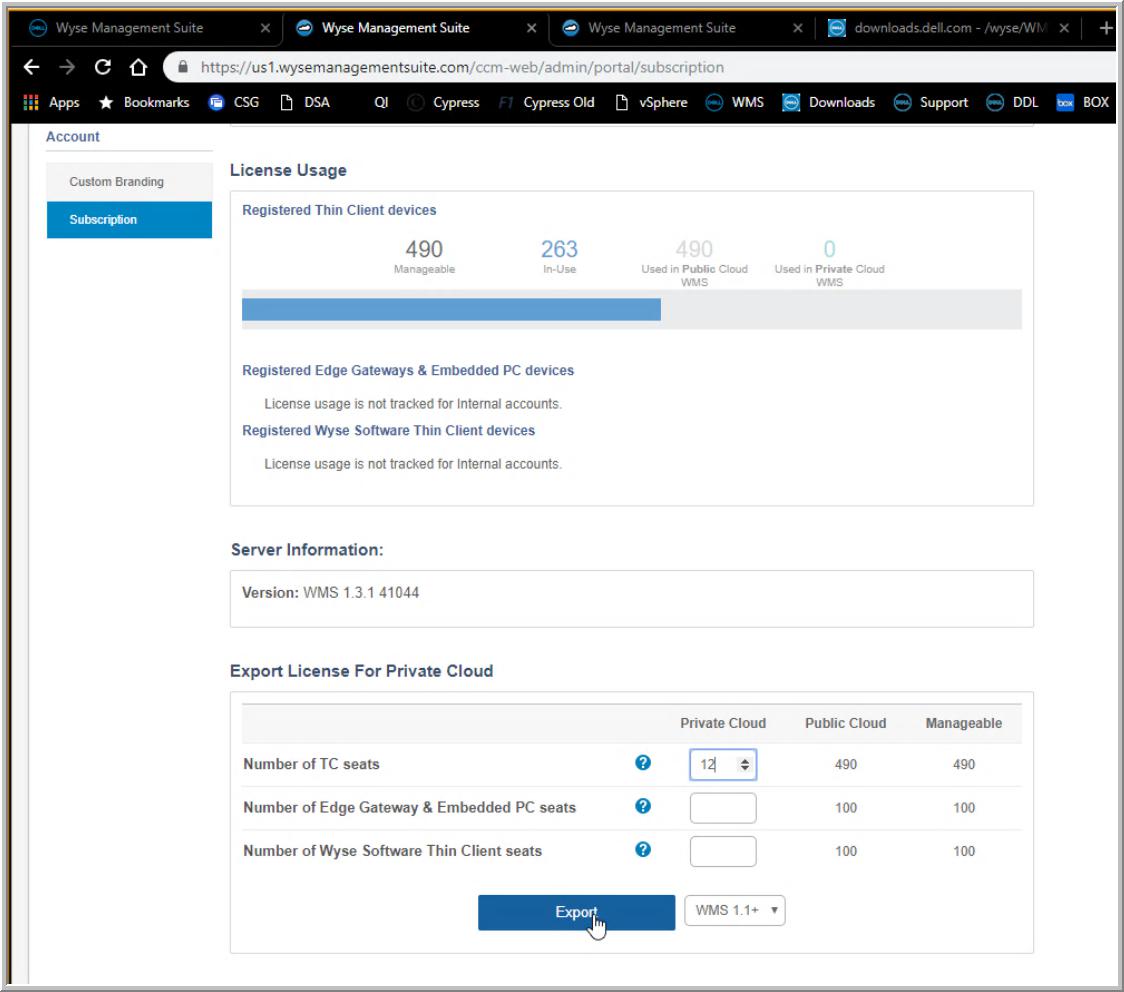Viewport: 1124px width, 992px height.
Task: Close the downloads.dell.com tab
Action: point(1064,28)
